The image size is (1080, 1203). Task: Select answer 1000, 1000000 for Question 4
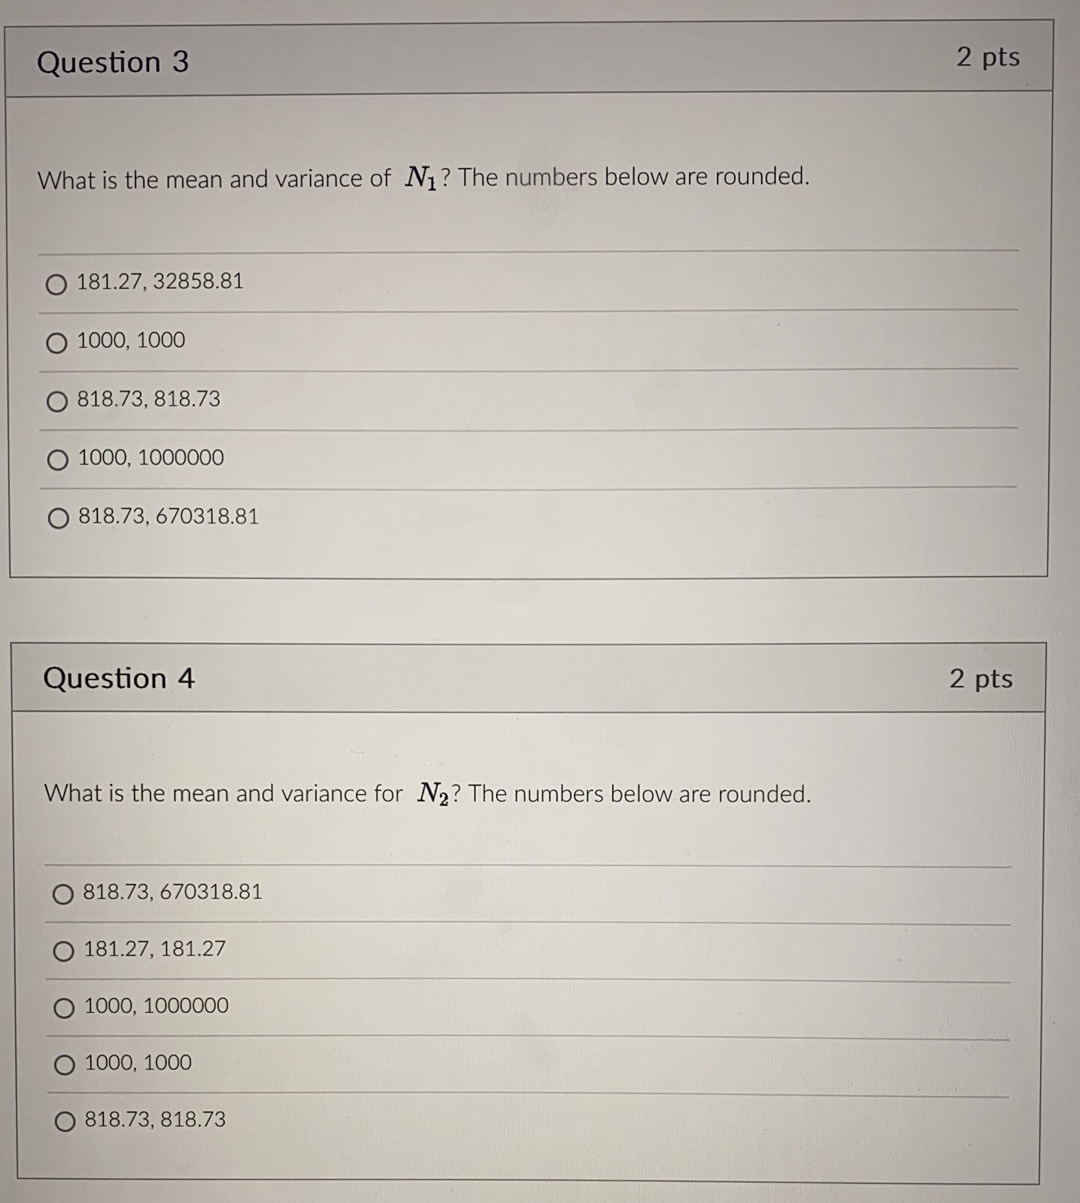pos(64,1009)
